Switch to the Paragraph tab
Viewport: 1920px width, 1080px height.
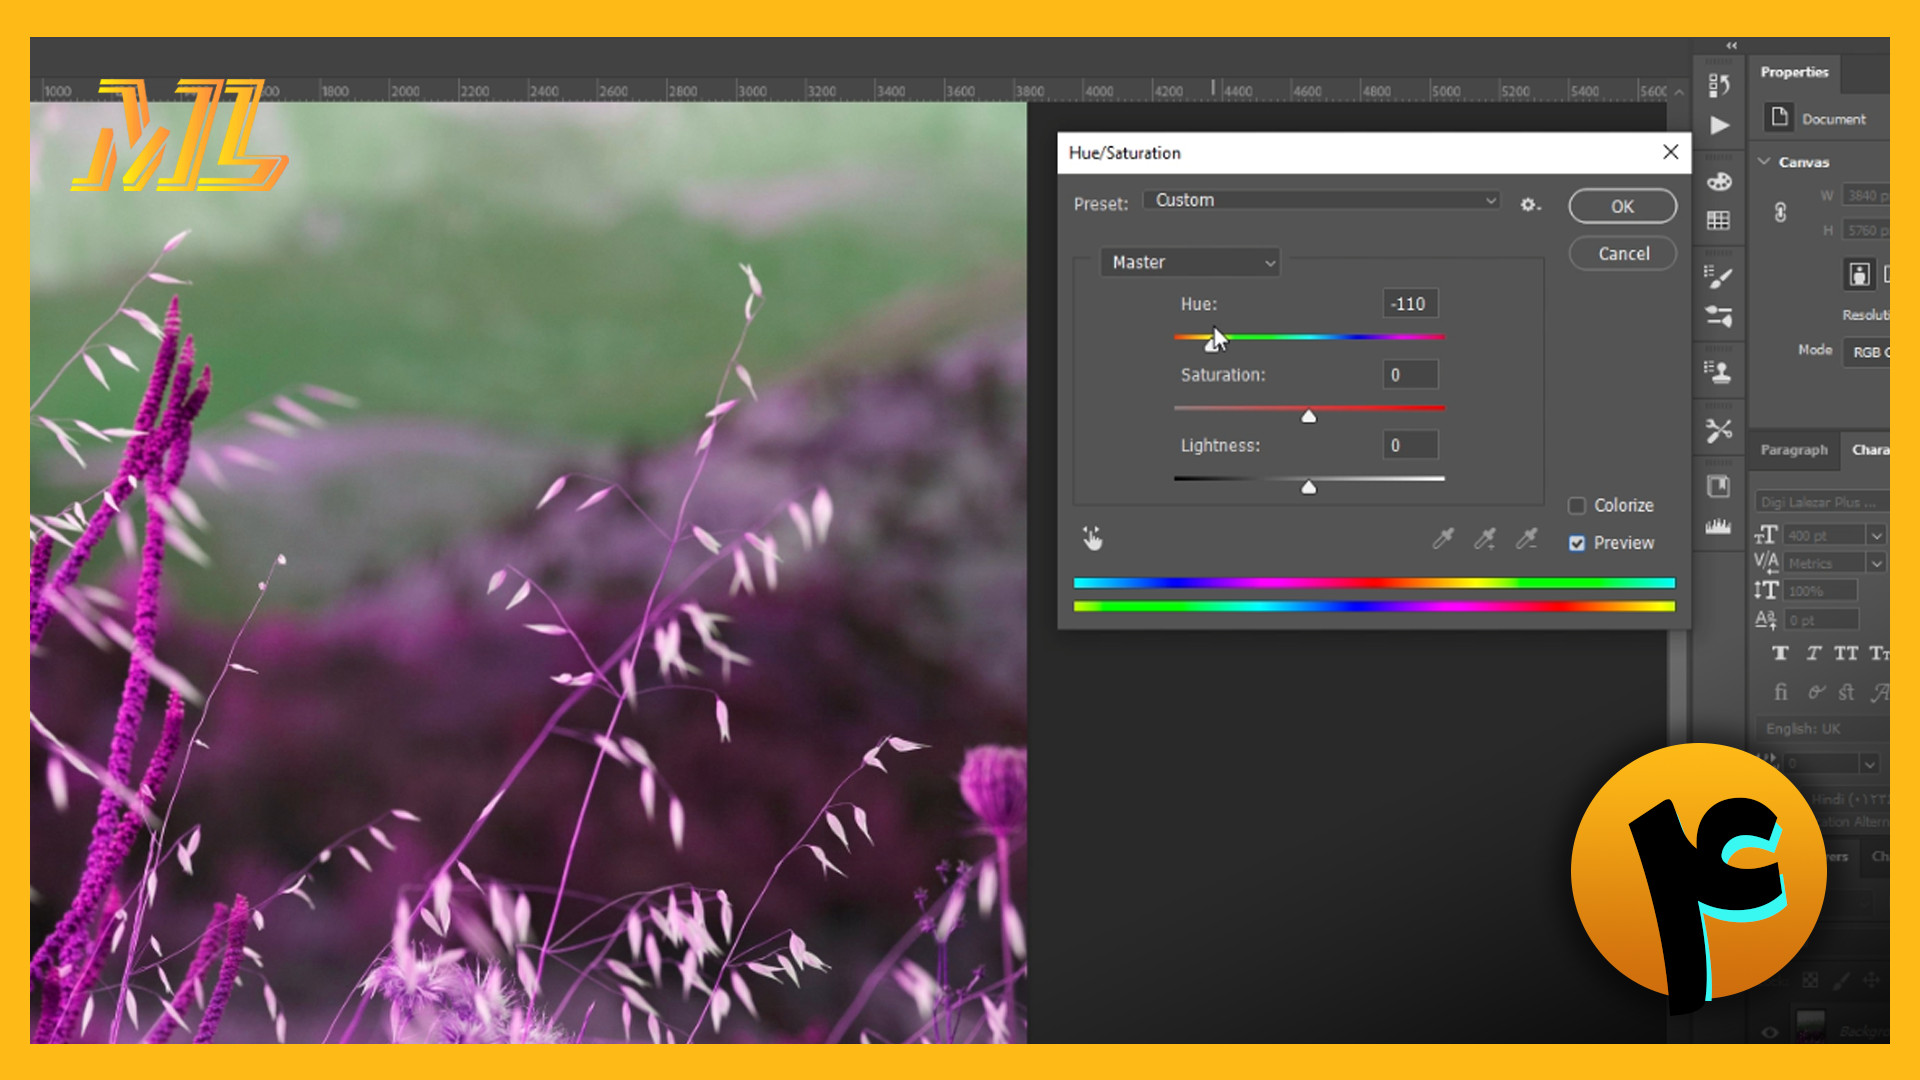click(x=1794, y=450)
